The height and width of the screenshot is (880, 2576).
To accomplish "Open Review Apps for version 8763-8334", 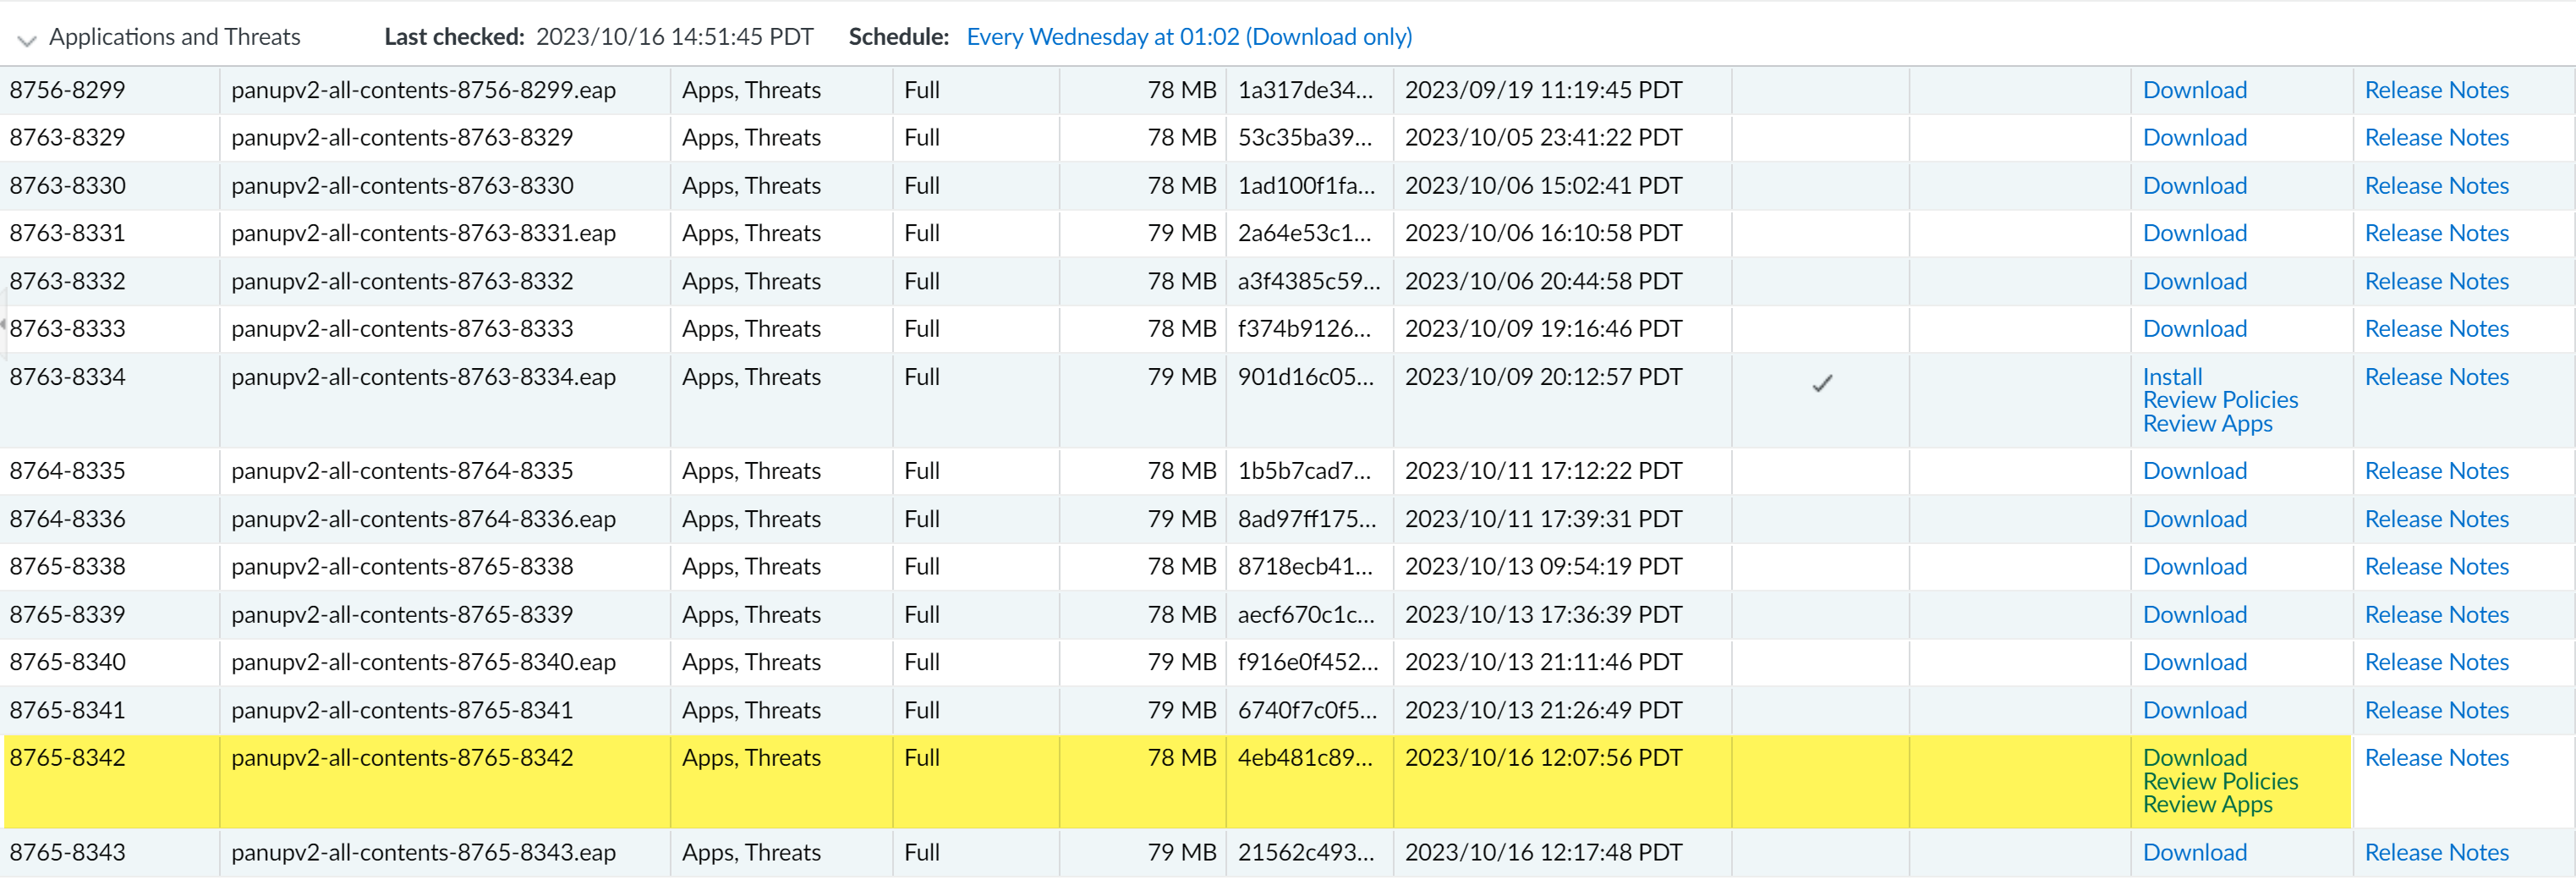I will click(x=2207, y=424).
